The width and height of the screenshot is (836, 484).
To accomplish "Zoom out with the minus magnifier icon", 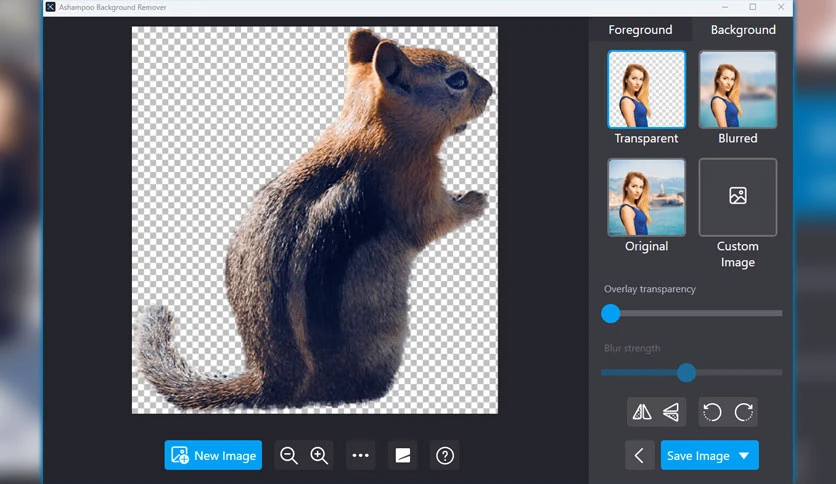I will tap(289, 455).
